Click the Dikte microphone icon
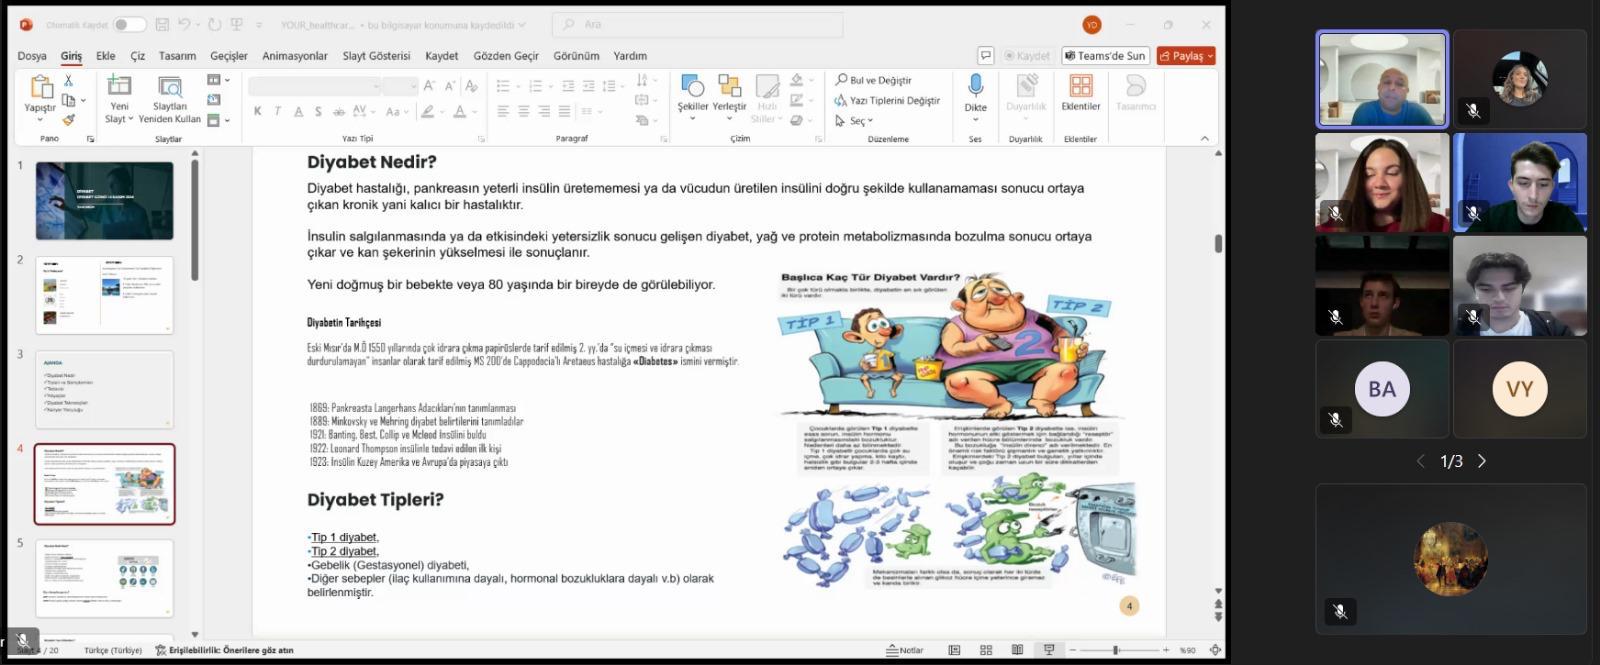 [x=975, y=87]
